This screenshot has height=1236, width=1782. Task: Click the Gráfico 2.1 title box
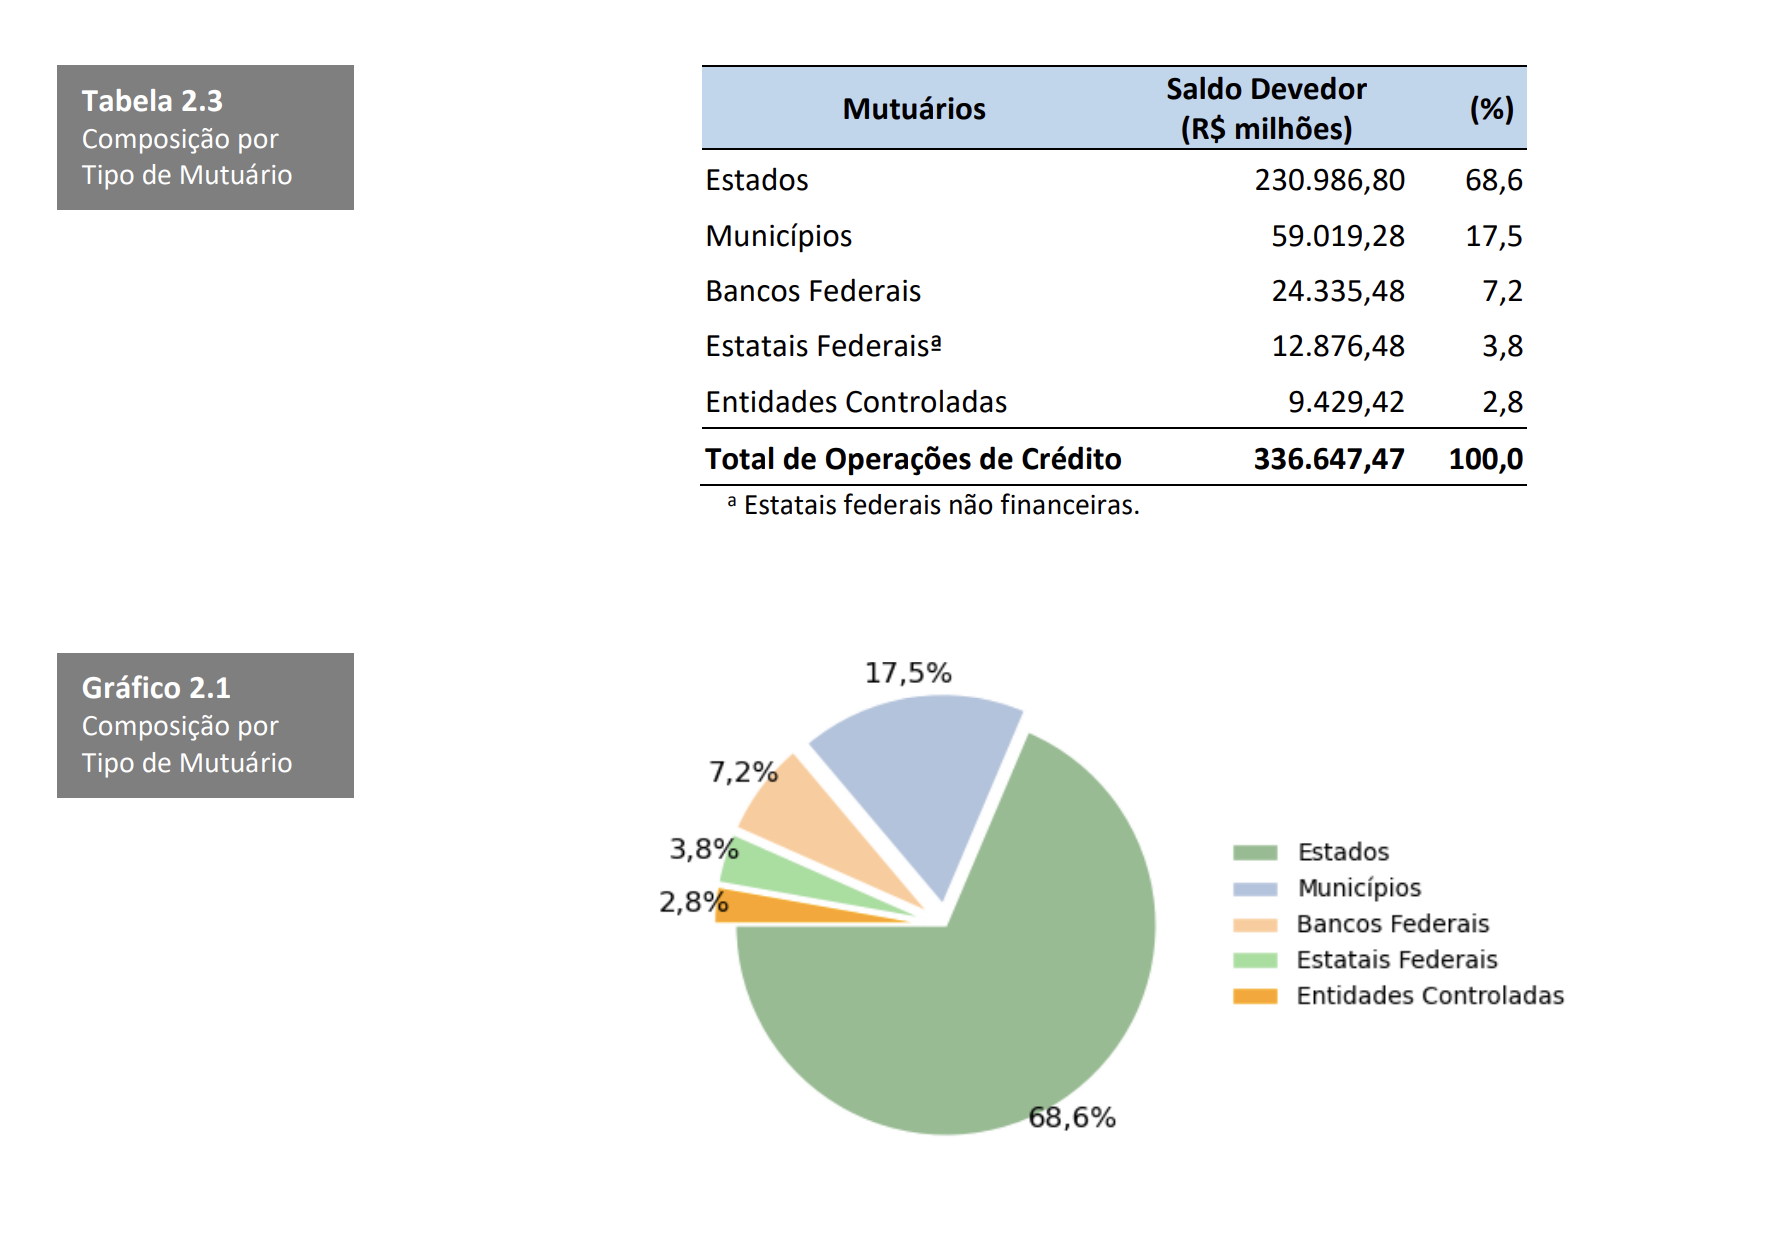[x=205, y=725]
